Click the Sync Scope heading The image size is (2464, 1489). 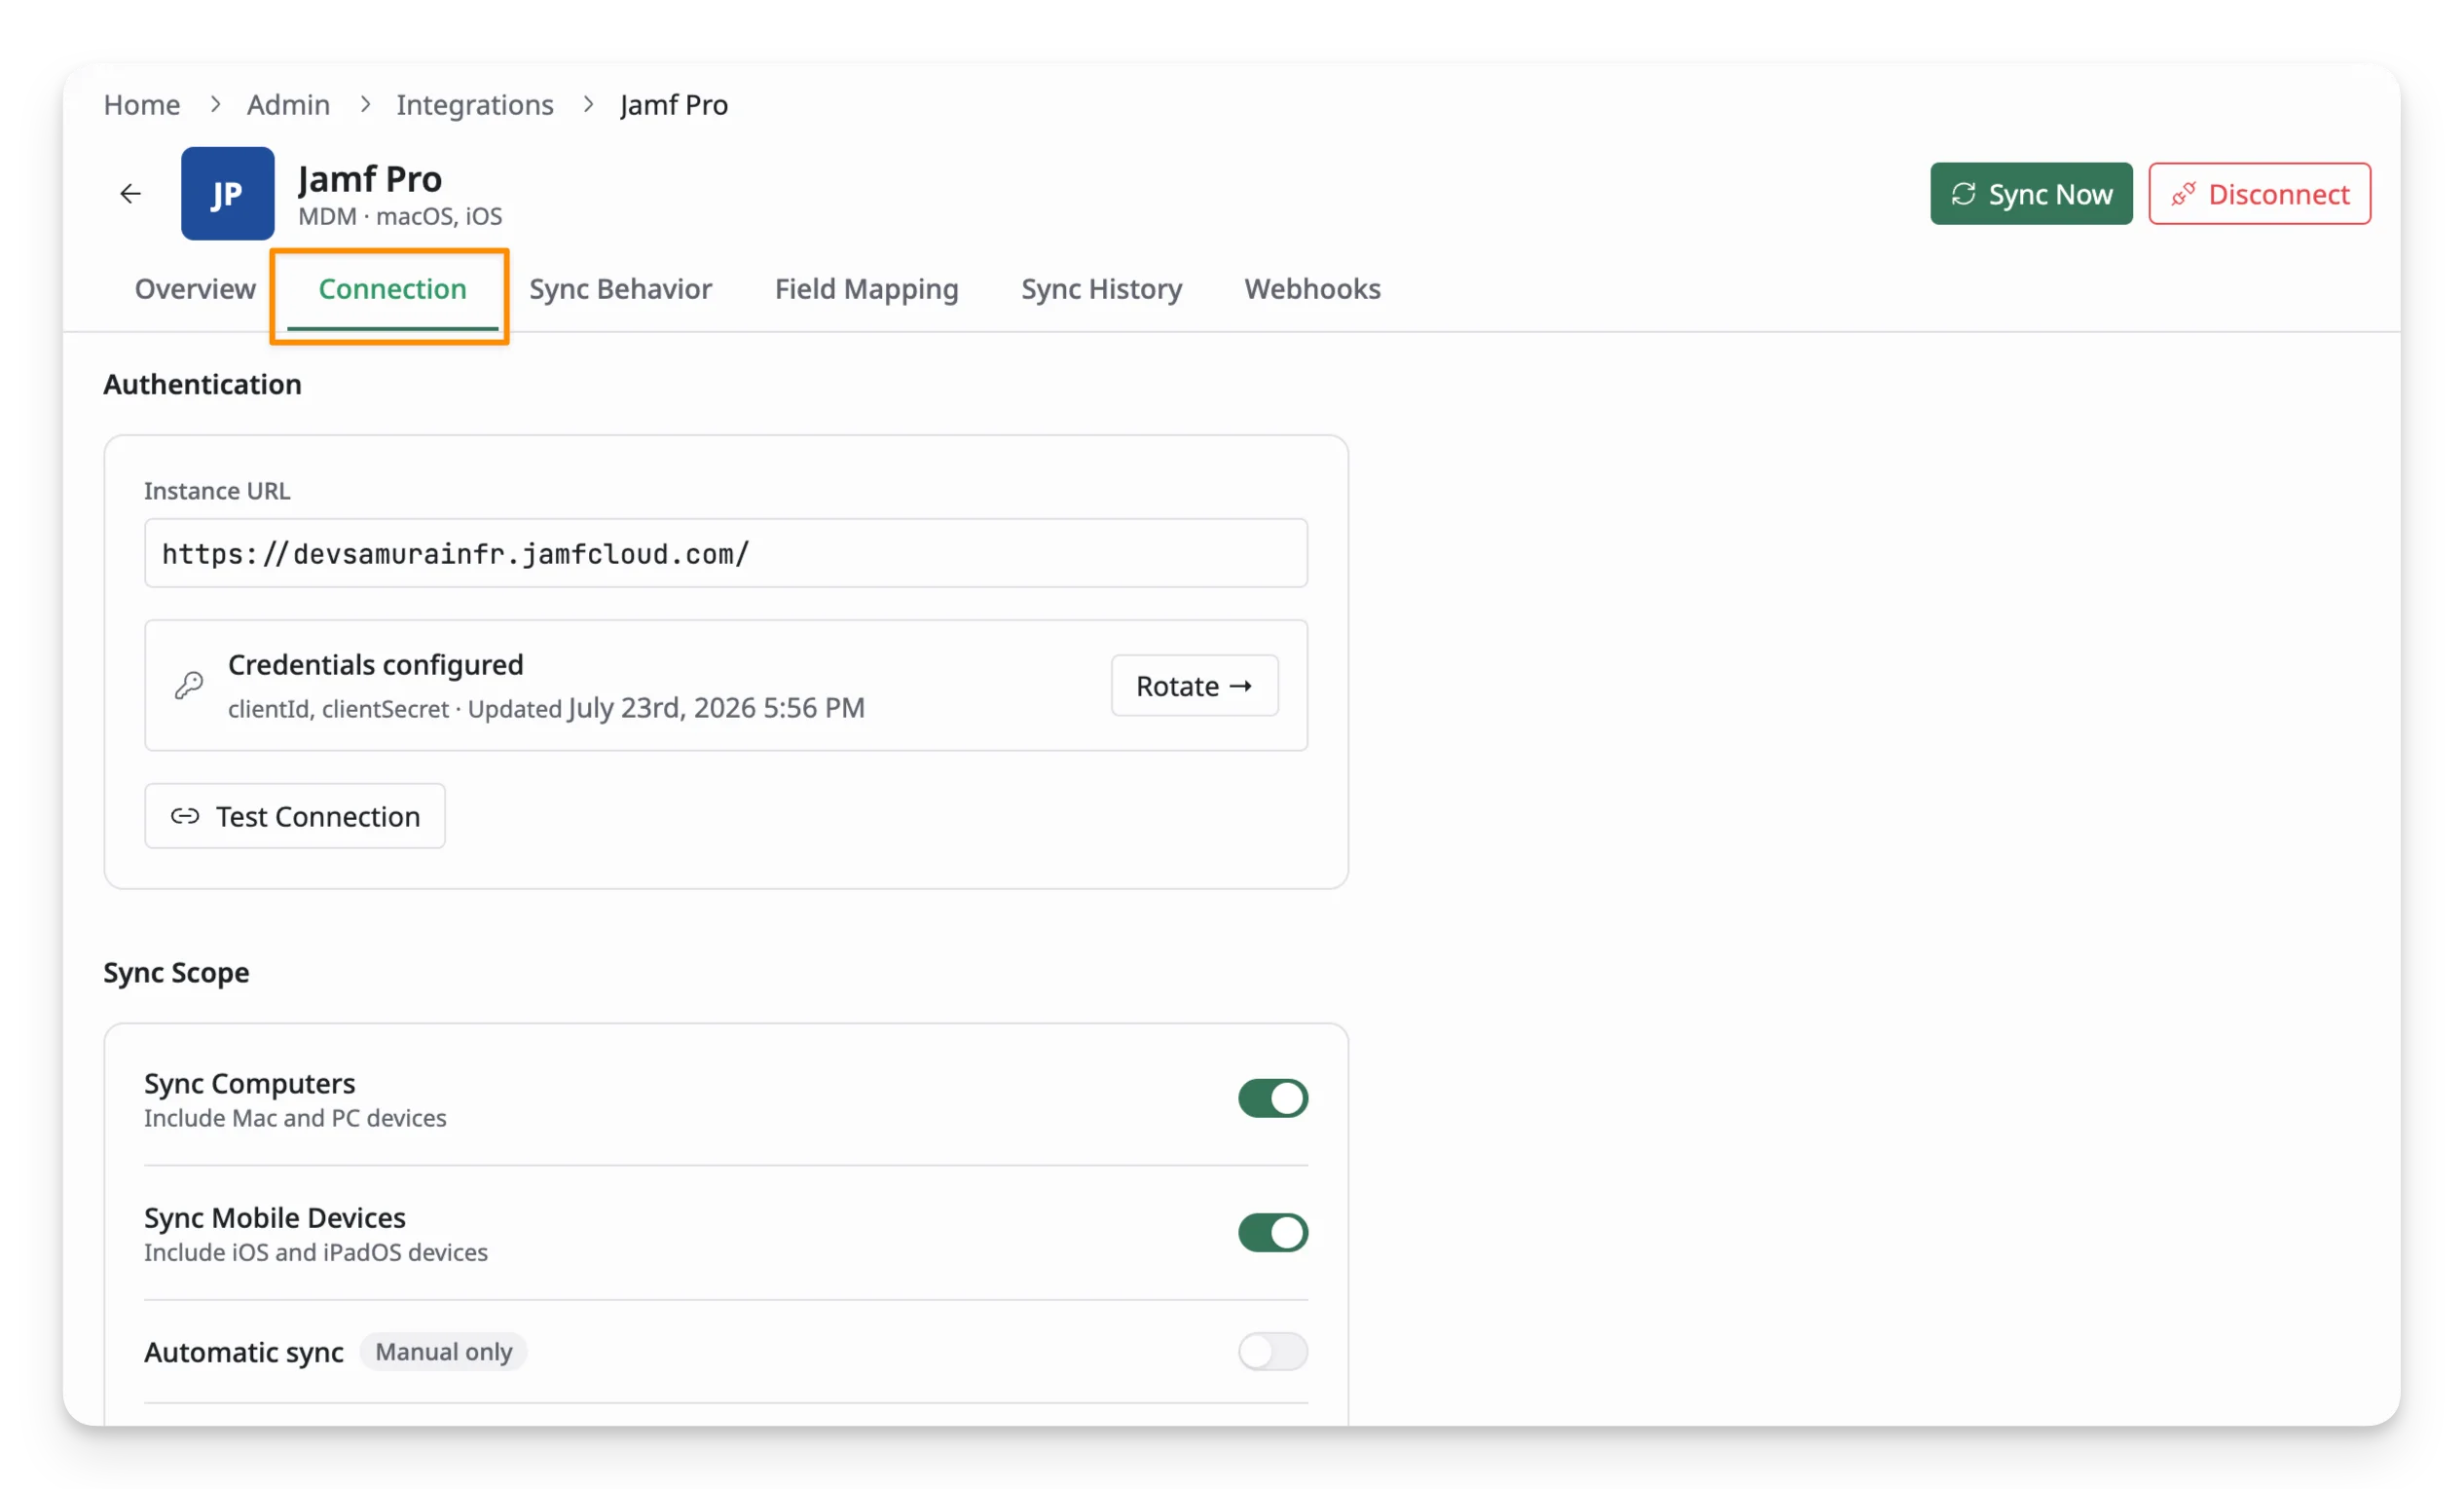coord(176,973)
